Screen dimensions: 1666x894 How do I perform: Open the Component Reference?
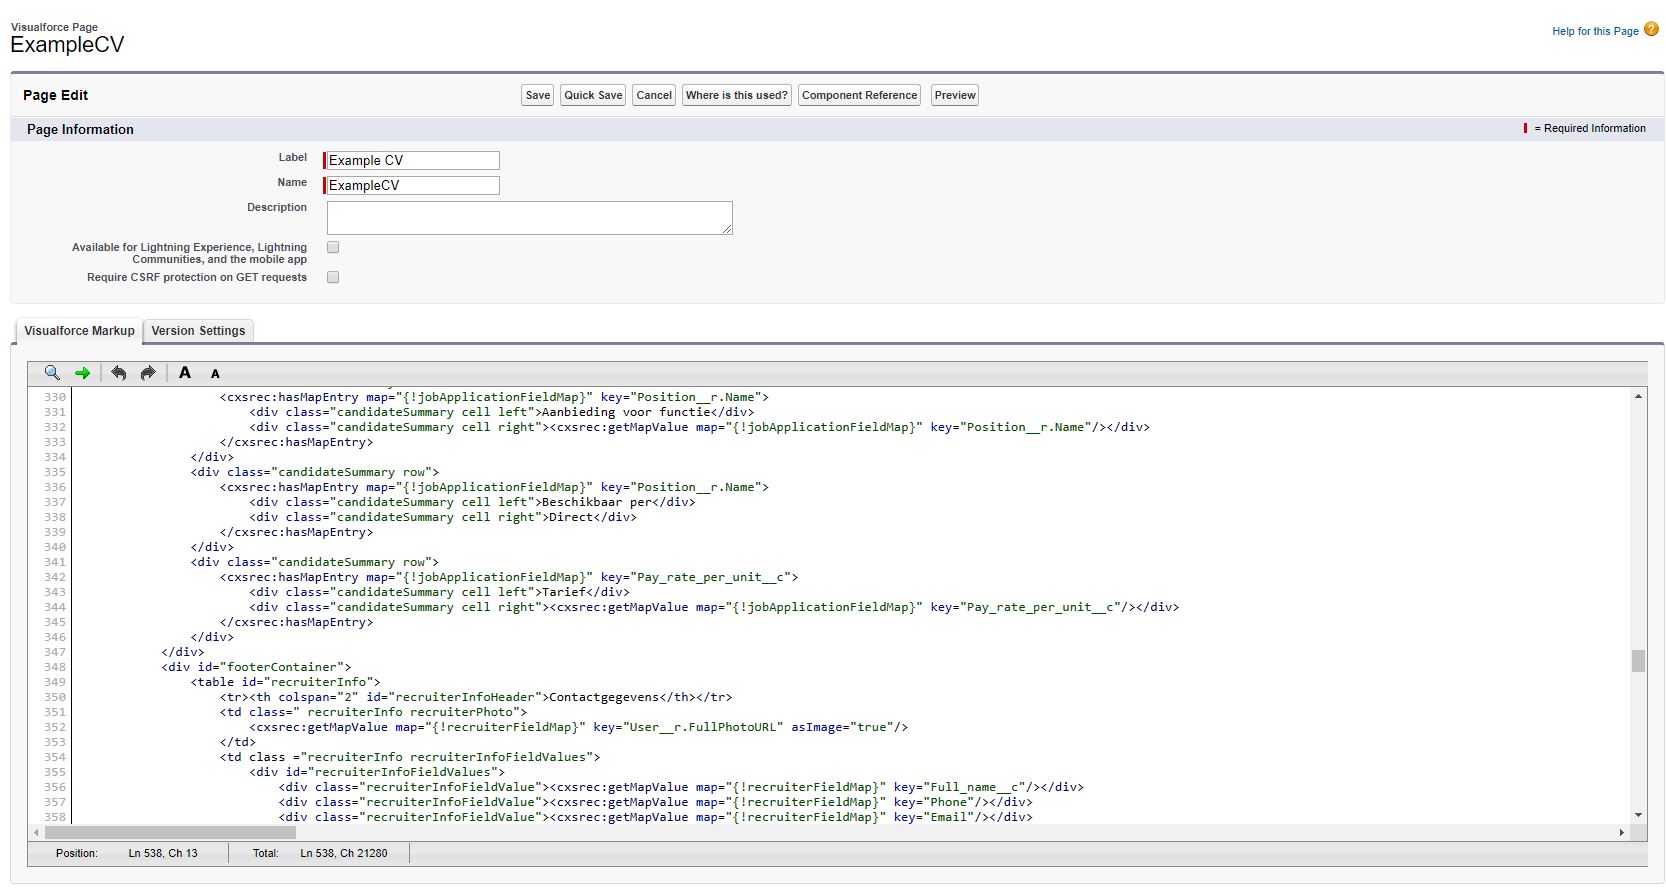click(x=859, y=95)
